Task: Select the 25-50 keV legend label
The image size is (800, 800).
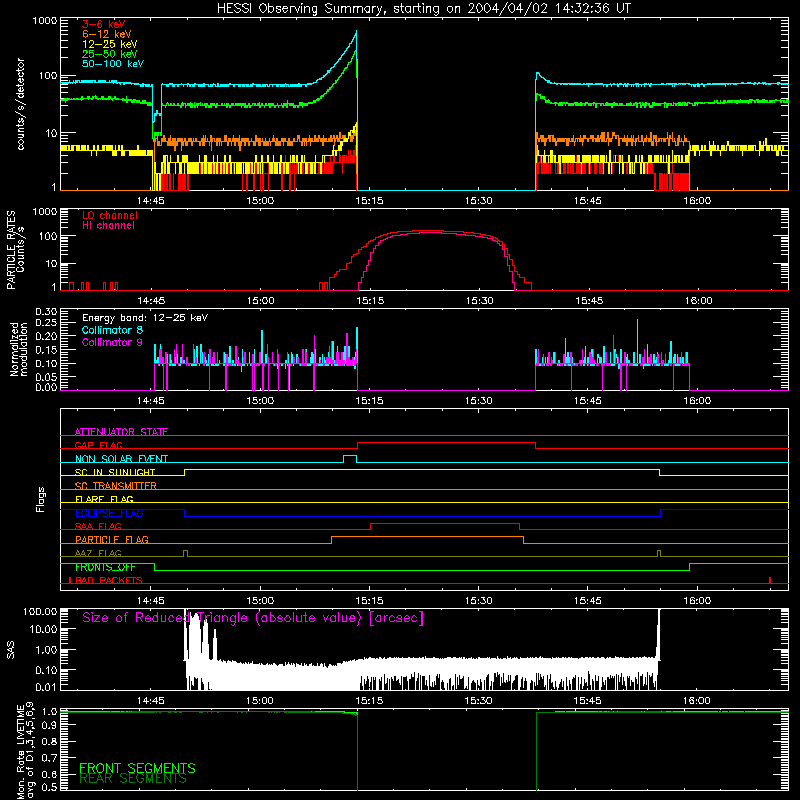Action: (110, 54)
